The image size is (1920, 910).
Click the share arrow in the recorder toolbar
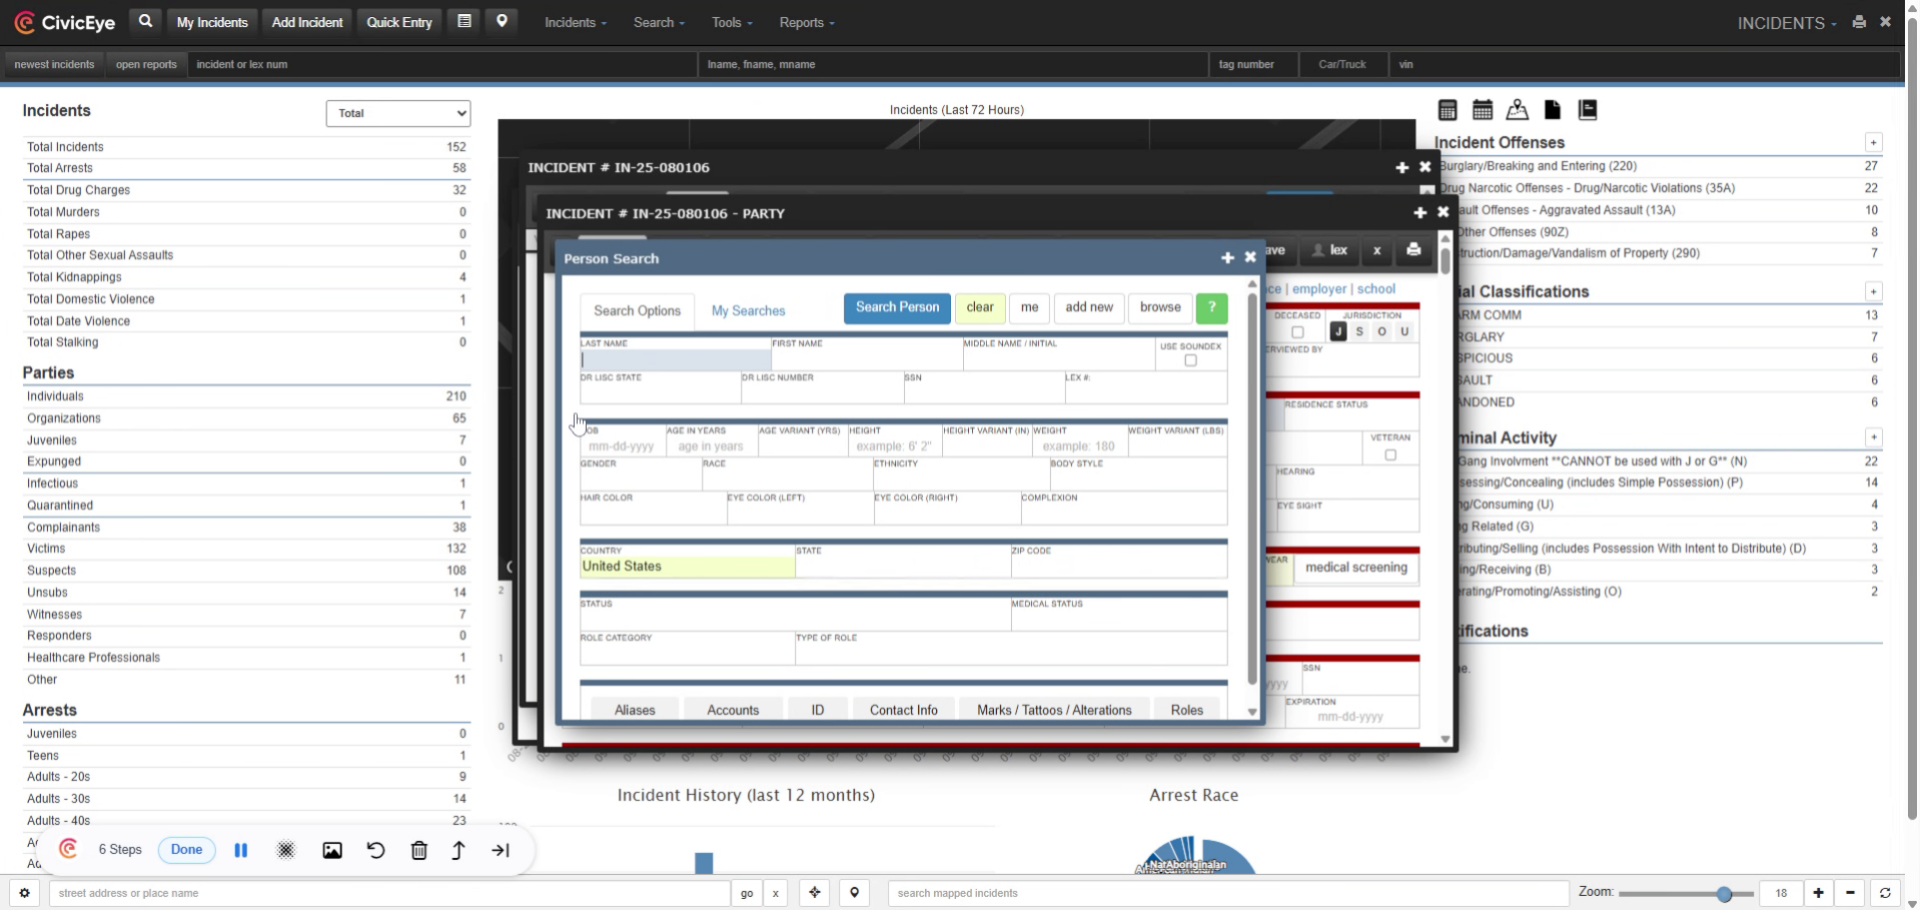(458, 850)
